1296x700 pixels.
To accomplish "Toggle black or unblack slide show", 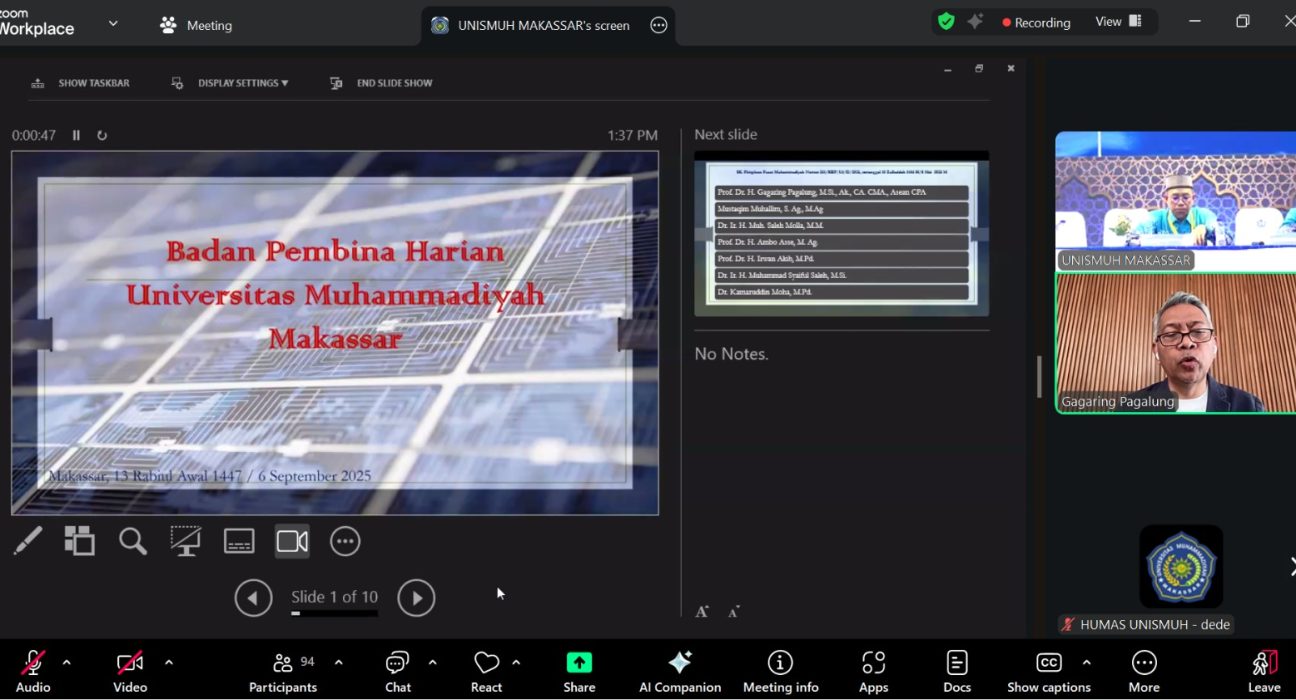I will [186, 541].
